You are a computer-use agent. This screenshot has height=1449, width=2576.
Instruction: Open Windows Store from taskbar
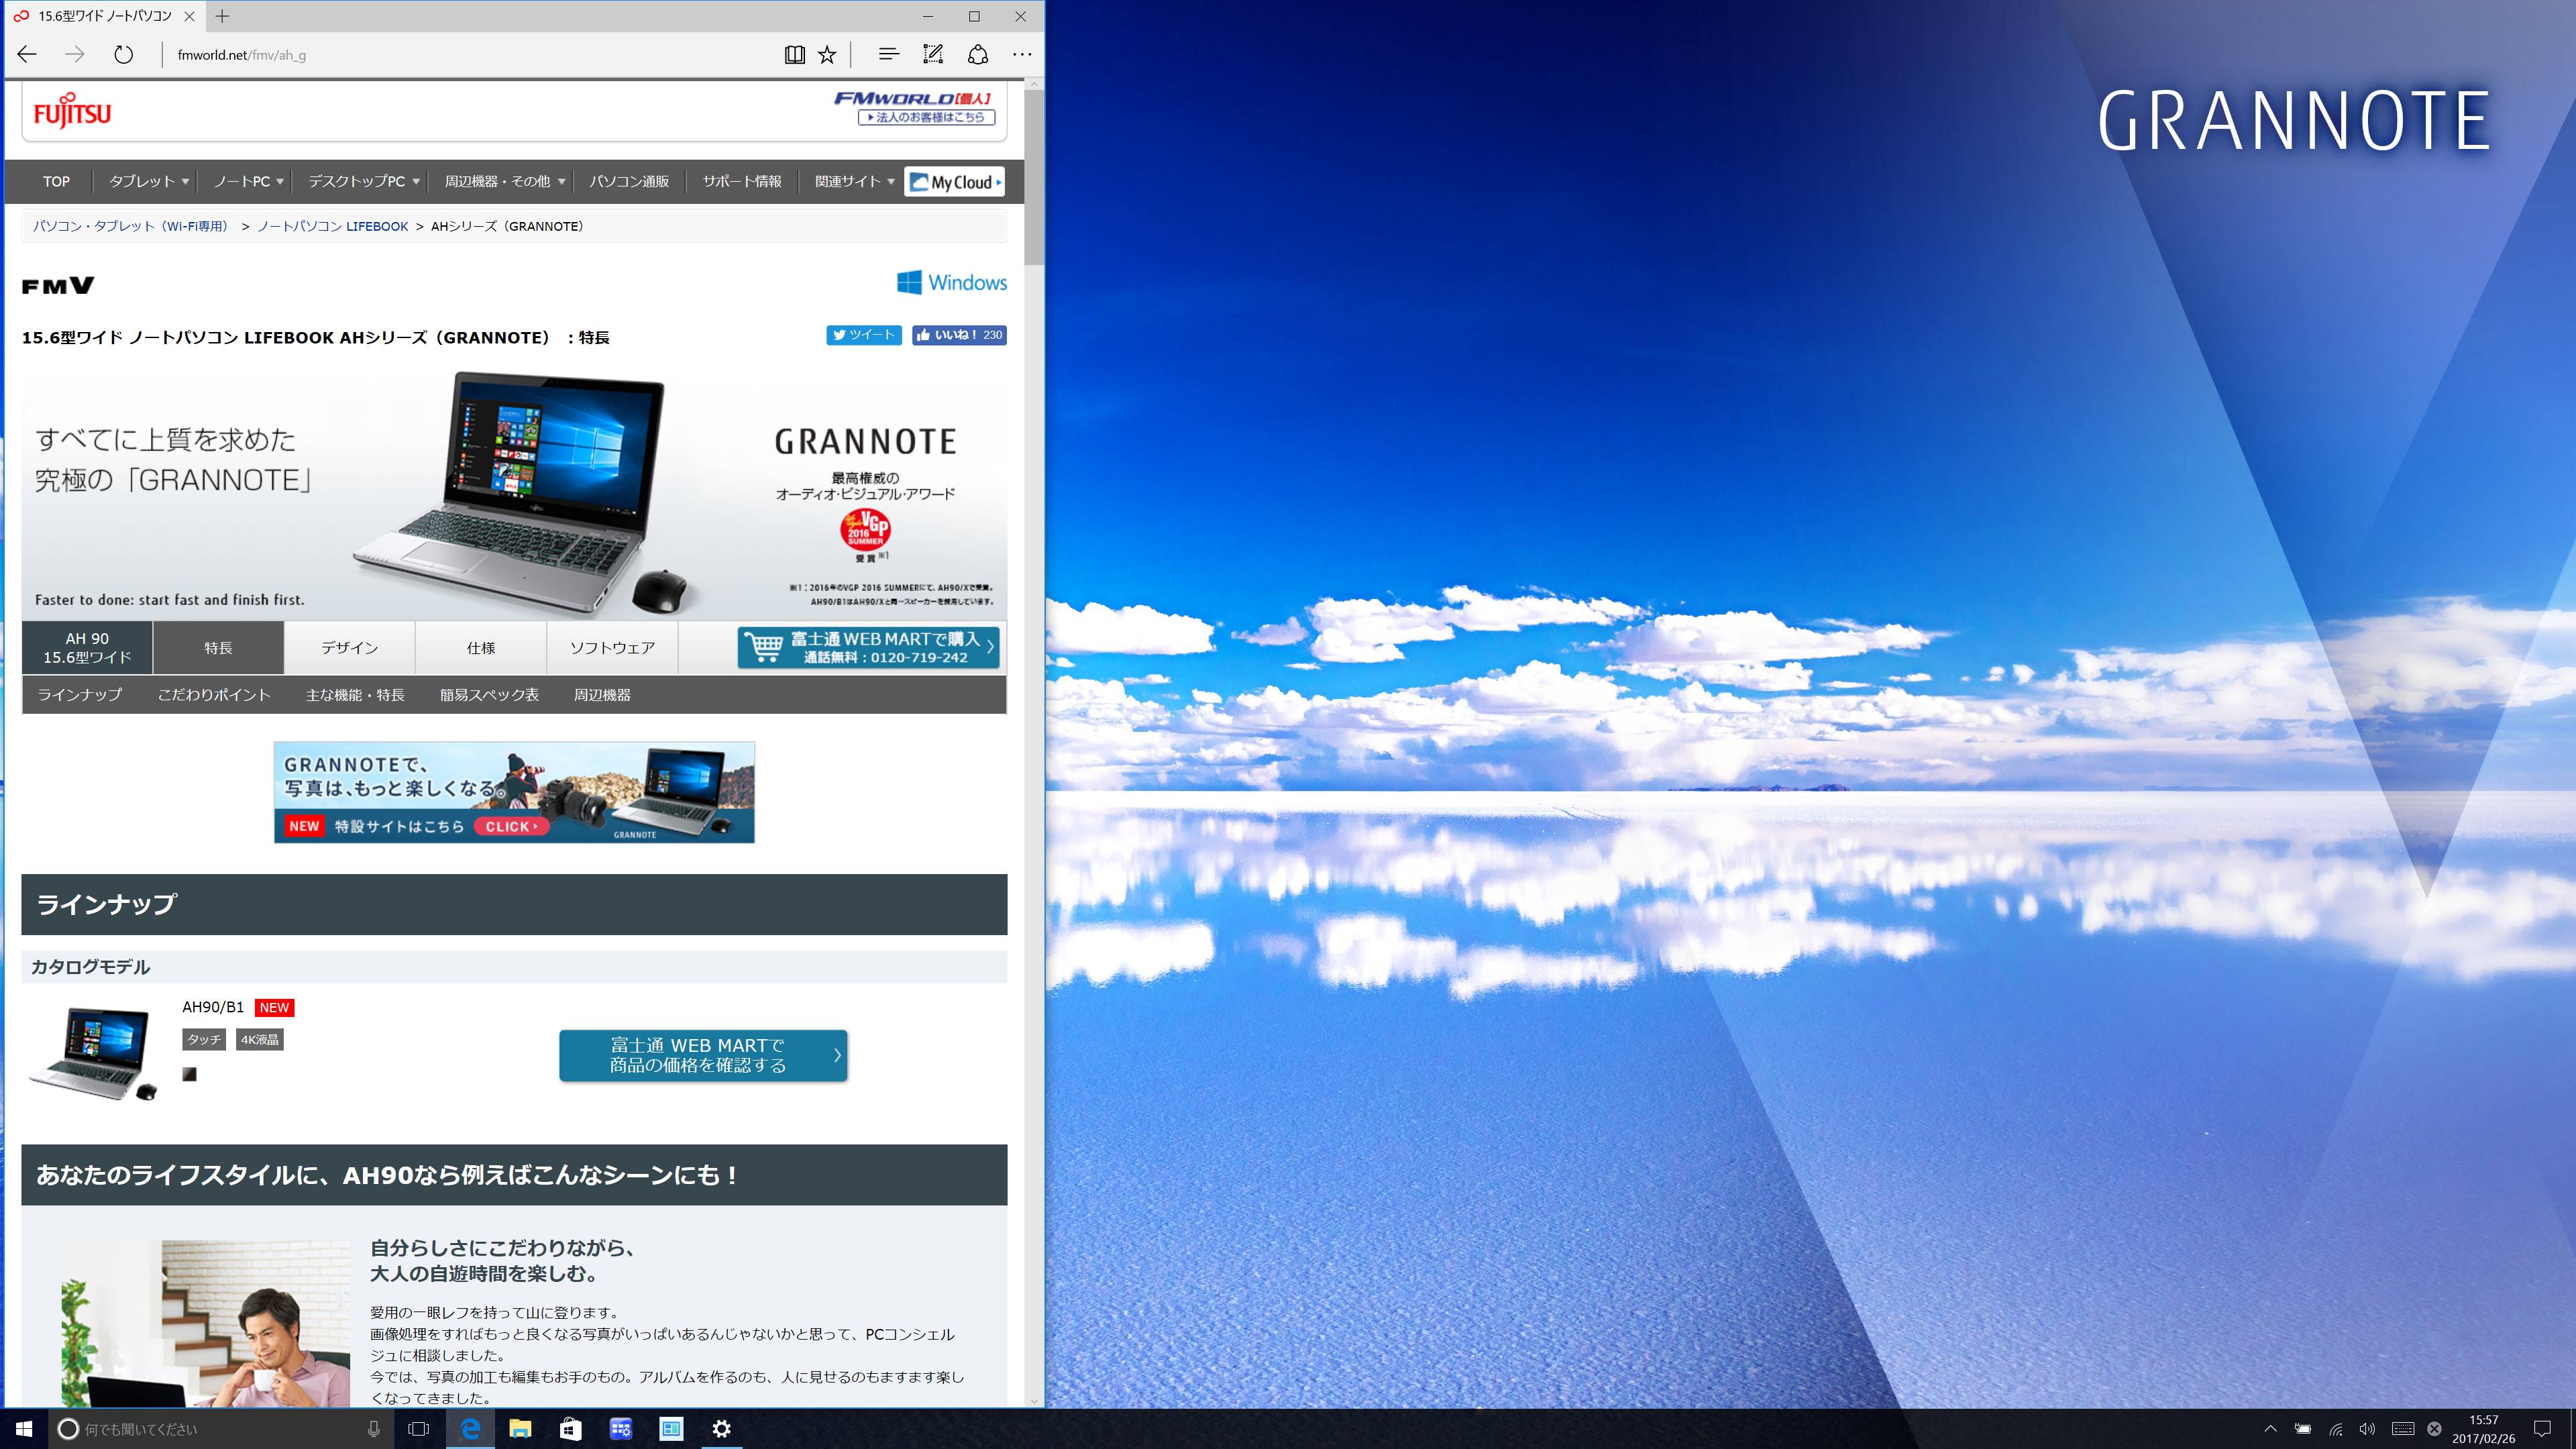tap(570, 1429)
